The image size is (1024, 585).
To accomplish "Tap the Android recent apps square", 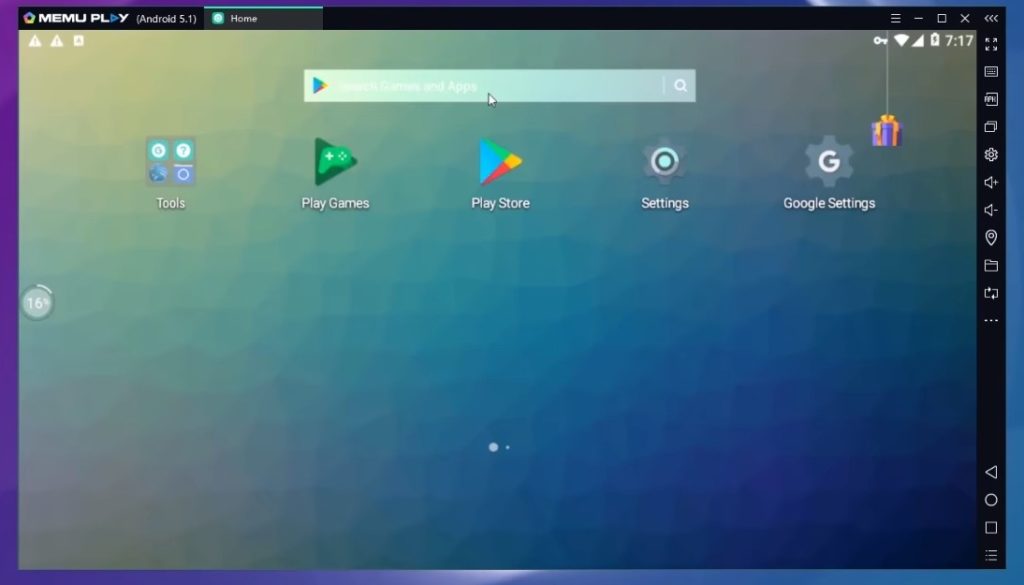I will [991, 528].
